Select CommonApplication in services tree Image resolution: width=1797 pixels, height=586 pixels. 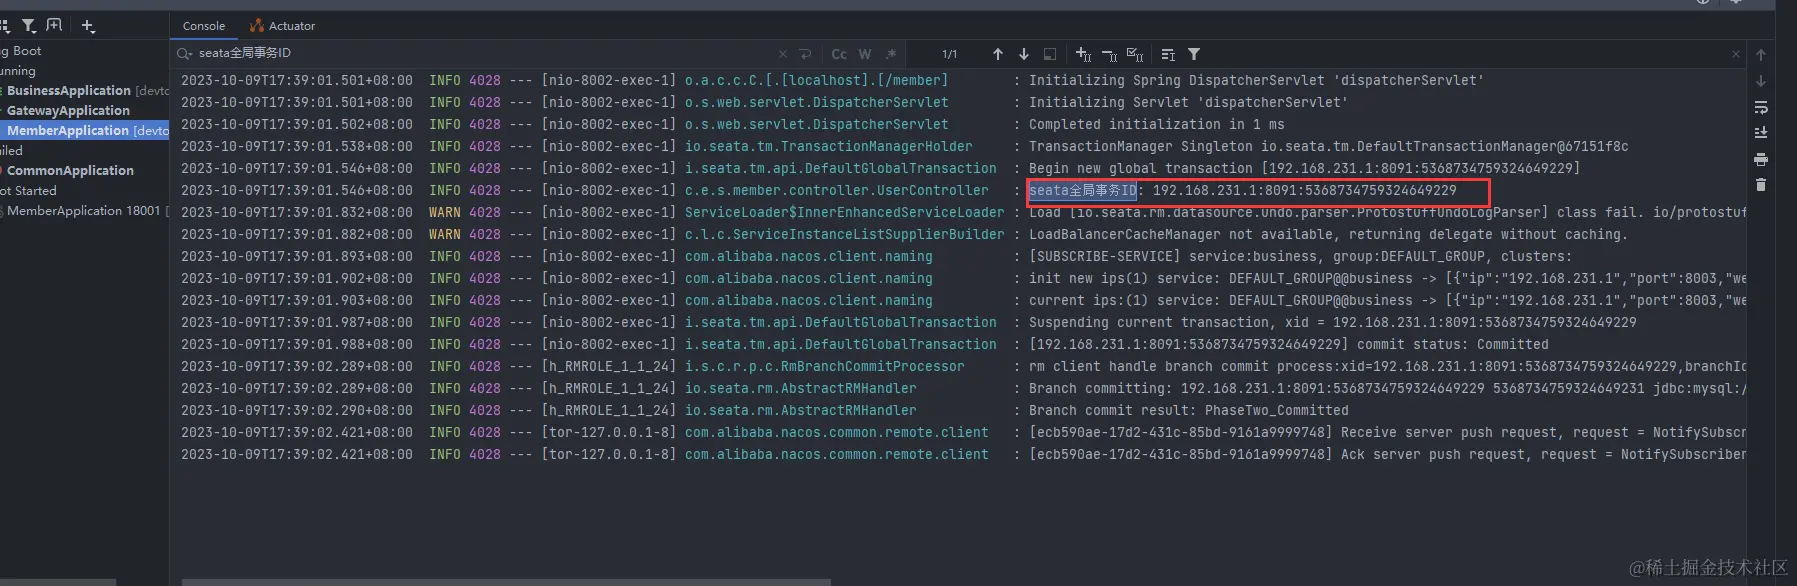[x=85, y=170]
